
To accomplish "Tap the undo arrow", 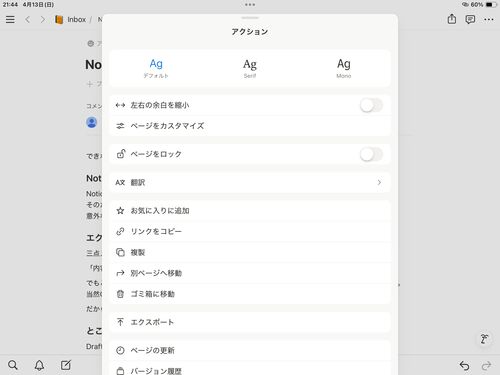I will [464, 366].
